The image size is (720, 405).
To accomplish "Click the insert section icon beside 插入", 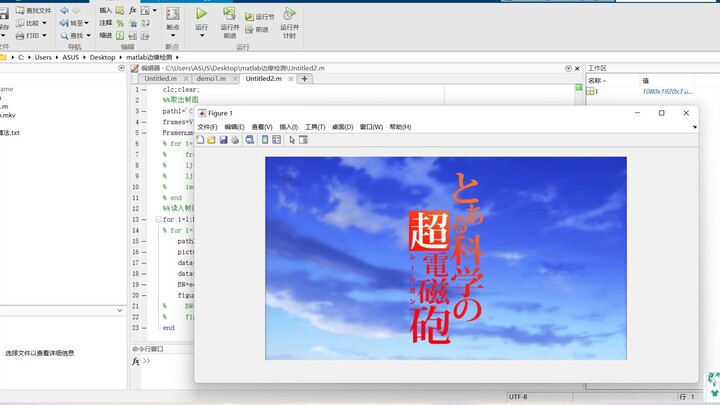I will pyautogui.click(x=120, y=10).
